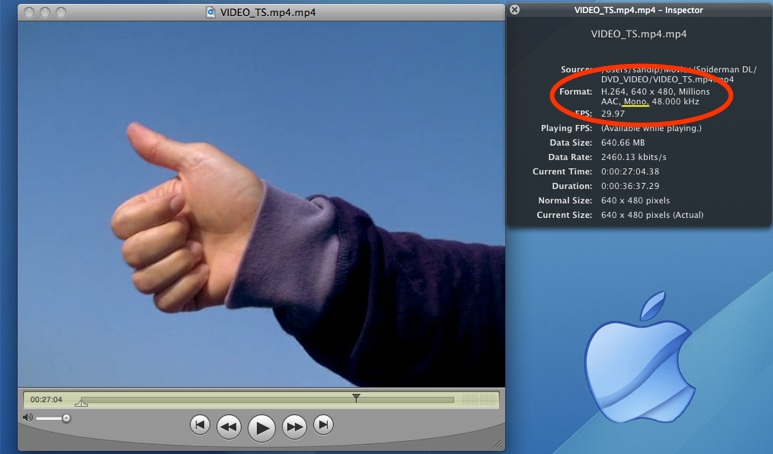The height and width of the screenshot is (454, 773).
Task: Minimize the player window
Action: point(45,12)
